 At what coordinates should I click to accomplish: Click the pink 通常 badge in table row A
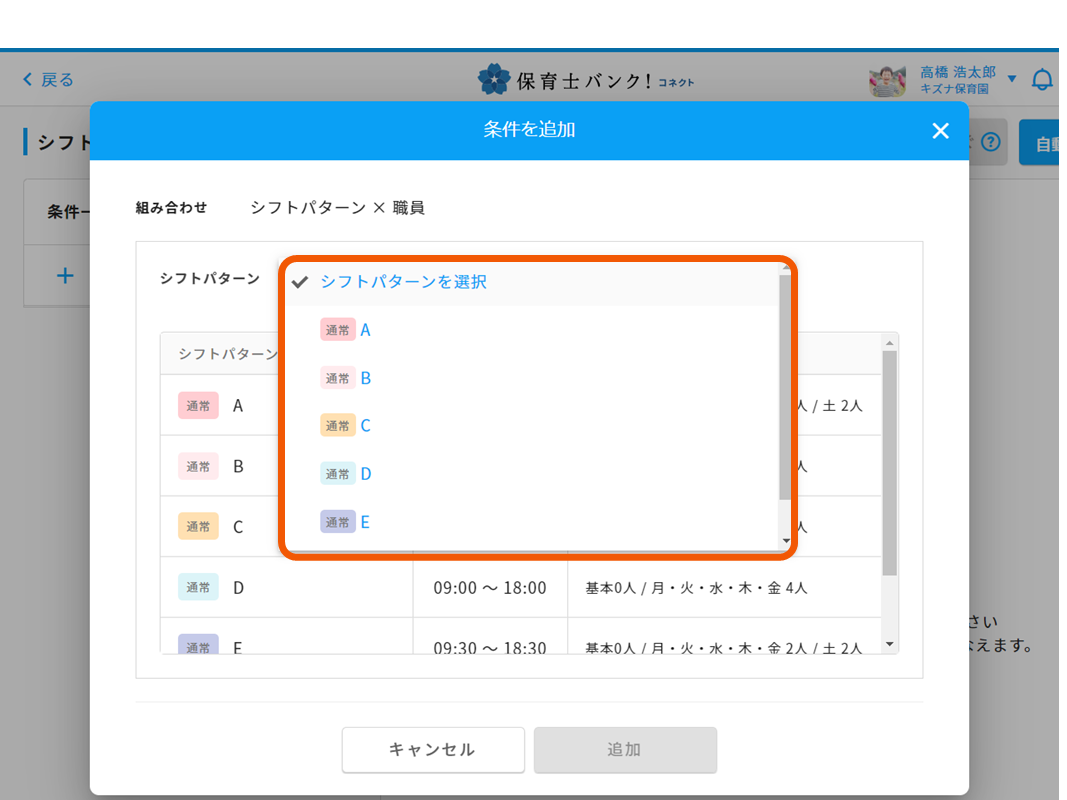pyautogui.click(x=198, y=406)
